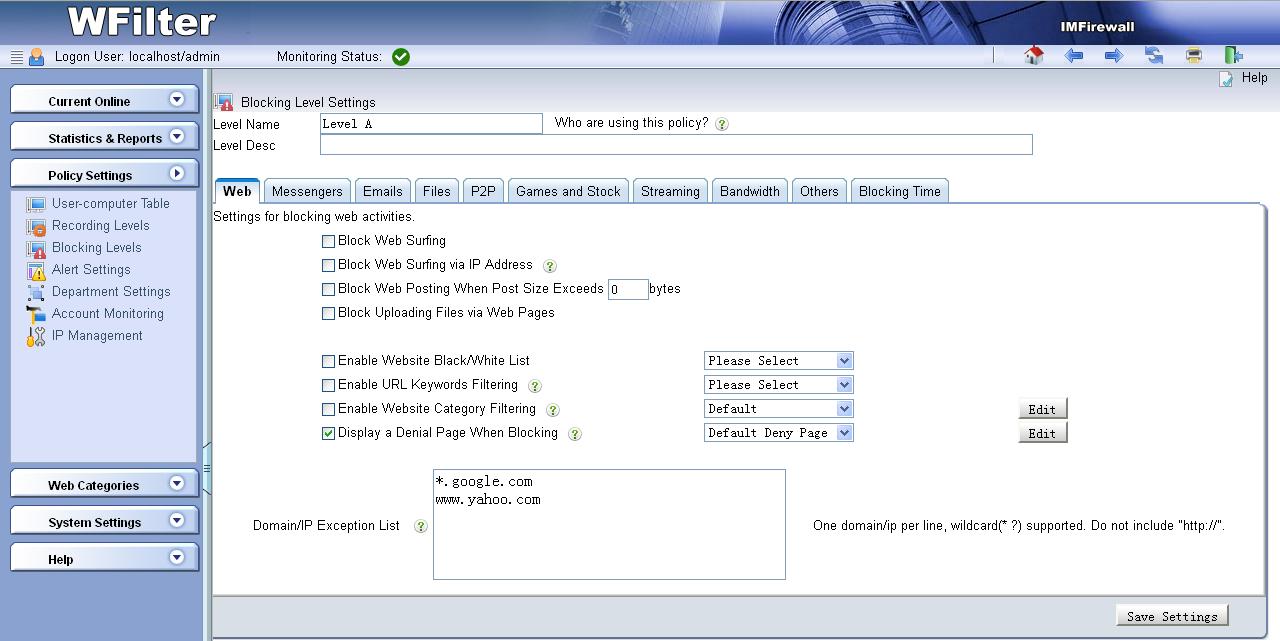Enable the Block Web Surfing checkbox
1280x641 pixels.
point(328,241)
